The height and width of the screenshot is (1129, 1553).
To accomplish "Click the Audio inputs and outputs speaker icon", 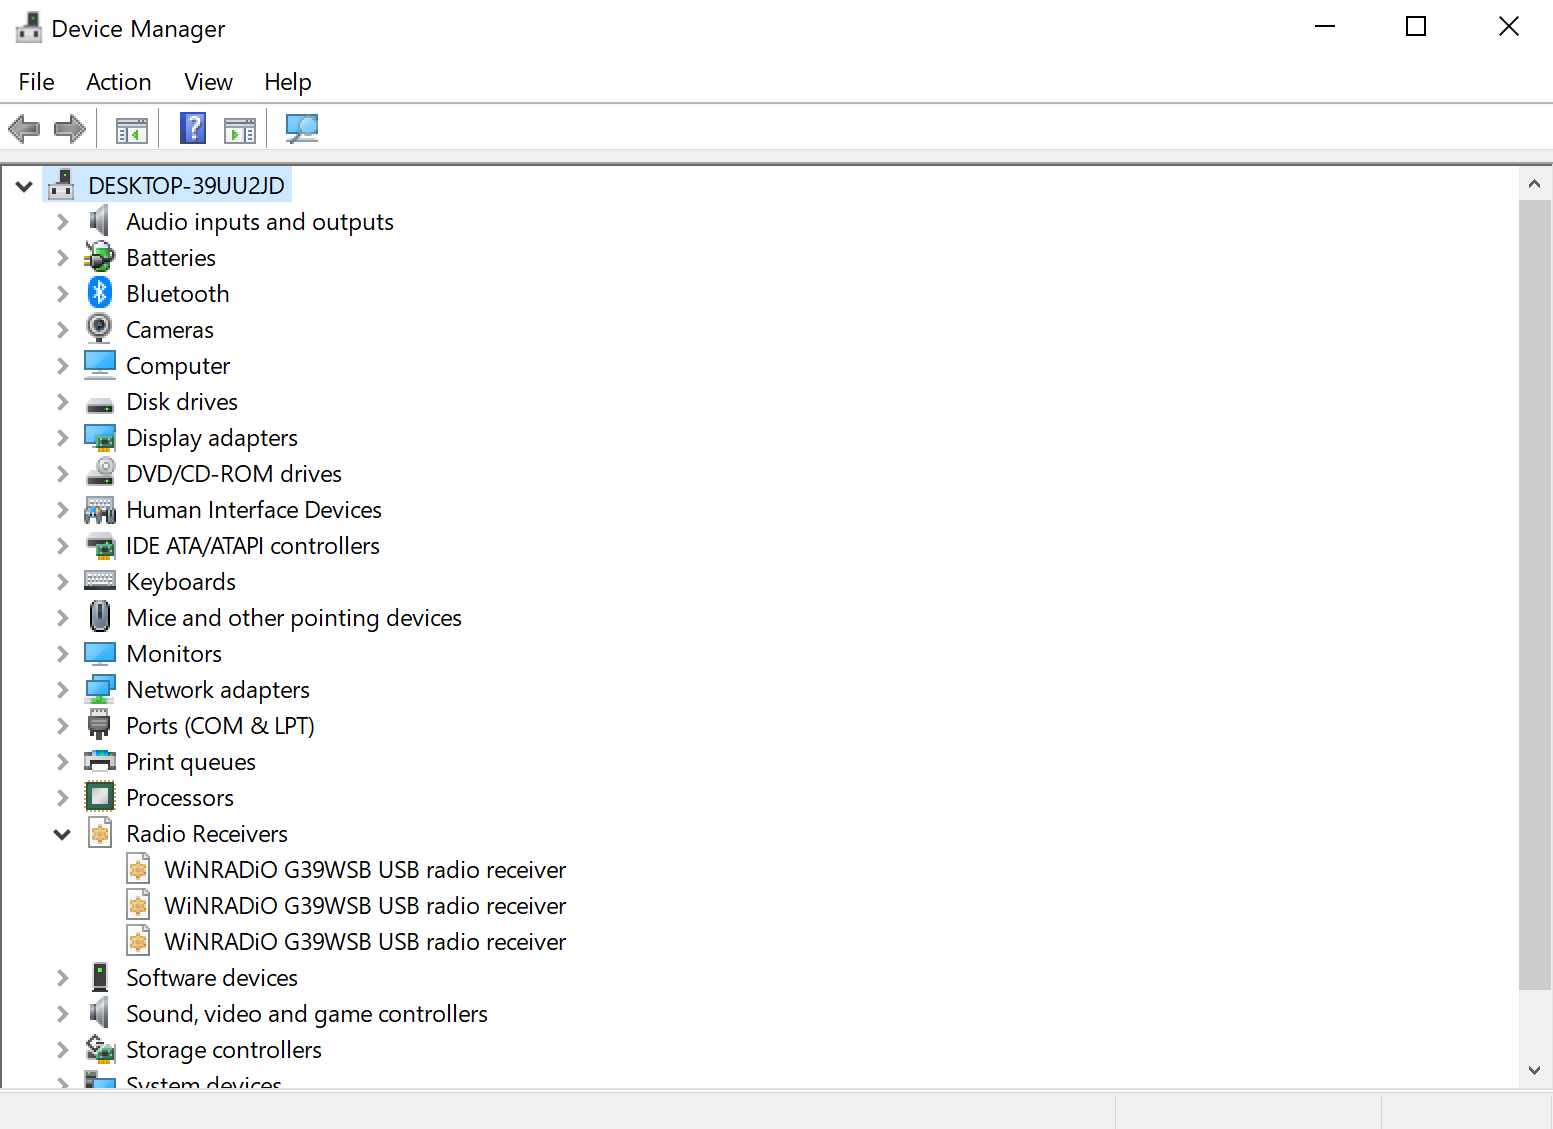I will click(99, 221).
